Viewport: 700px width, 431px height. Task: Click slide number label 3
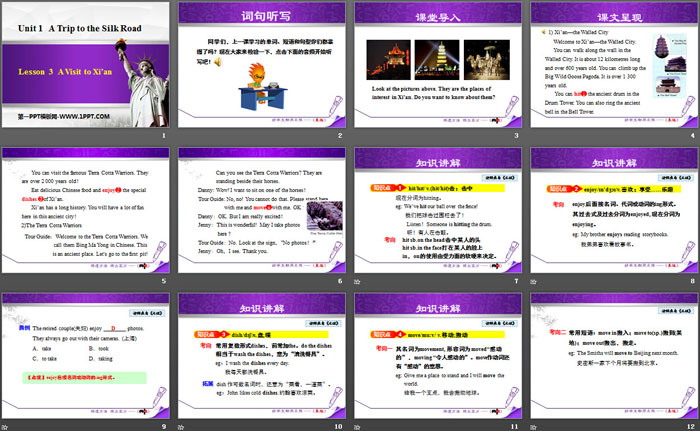(517, 135)
